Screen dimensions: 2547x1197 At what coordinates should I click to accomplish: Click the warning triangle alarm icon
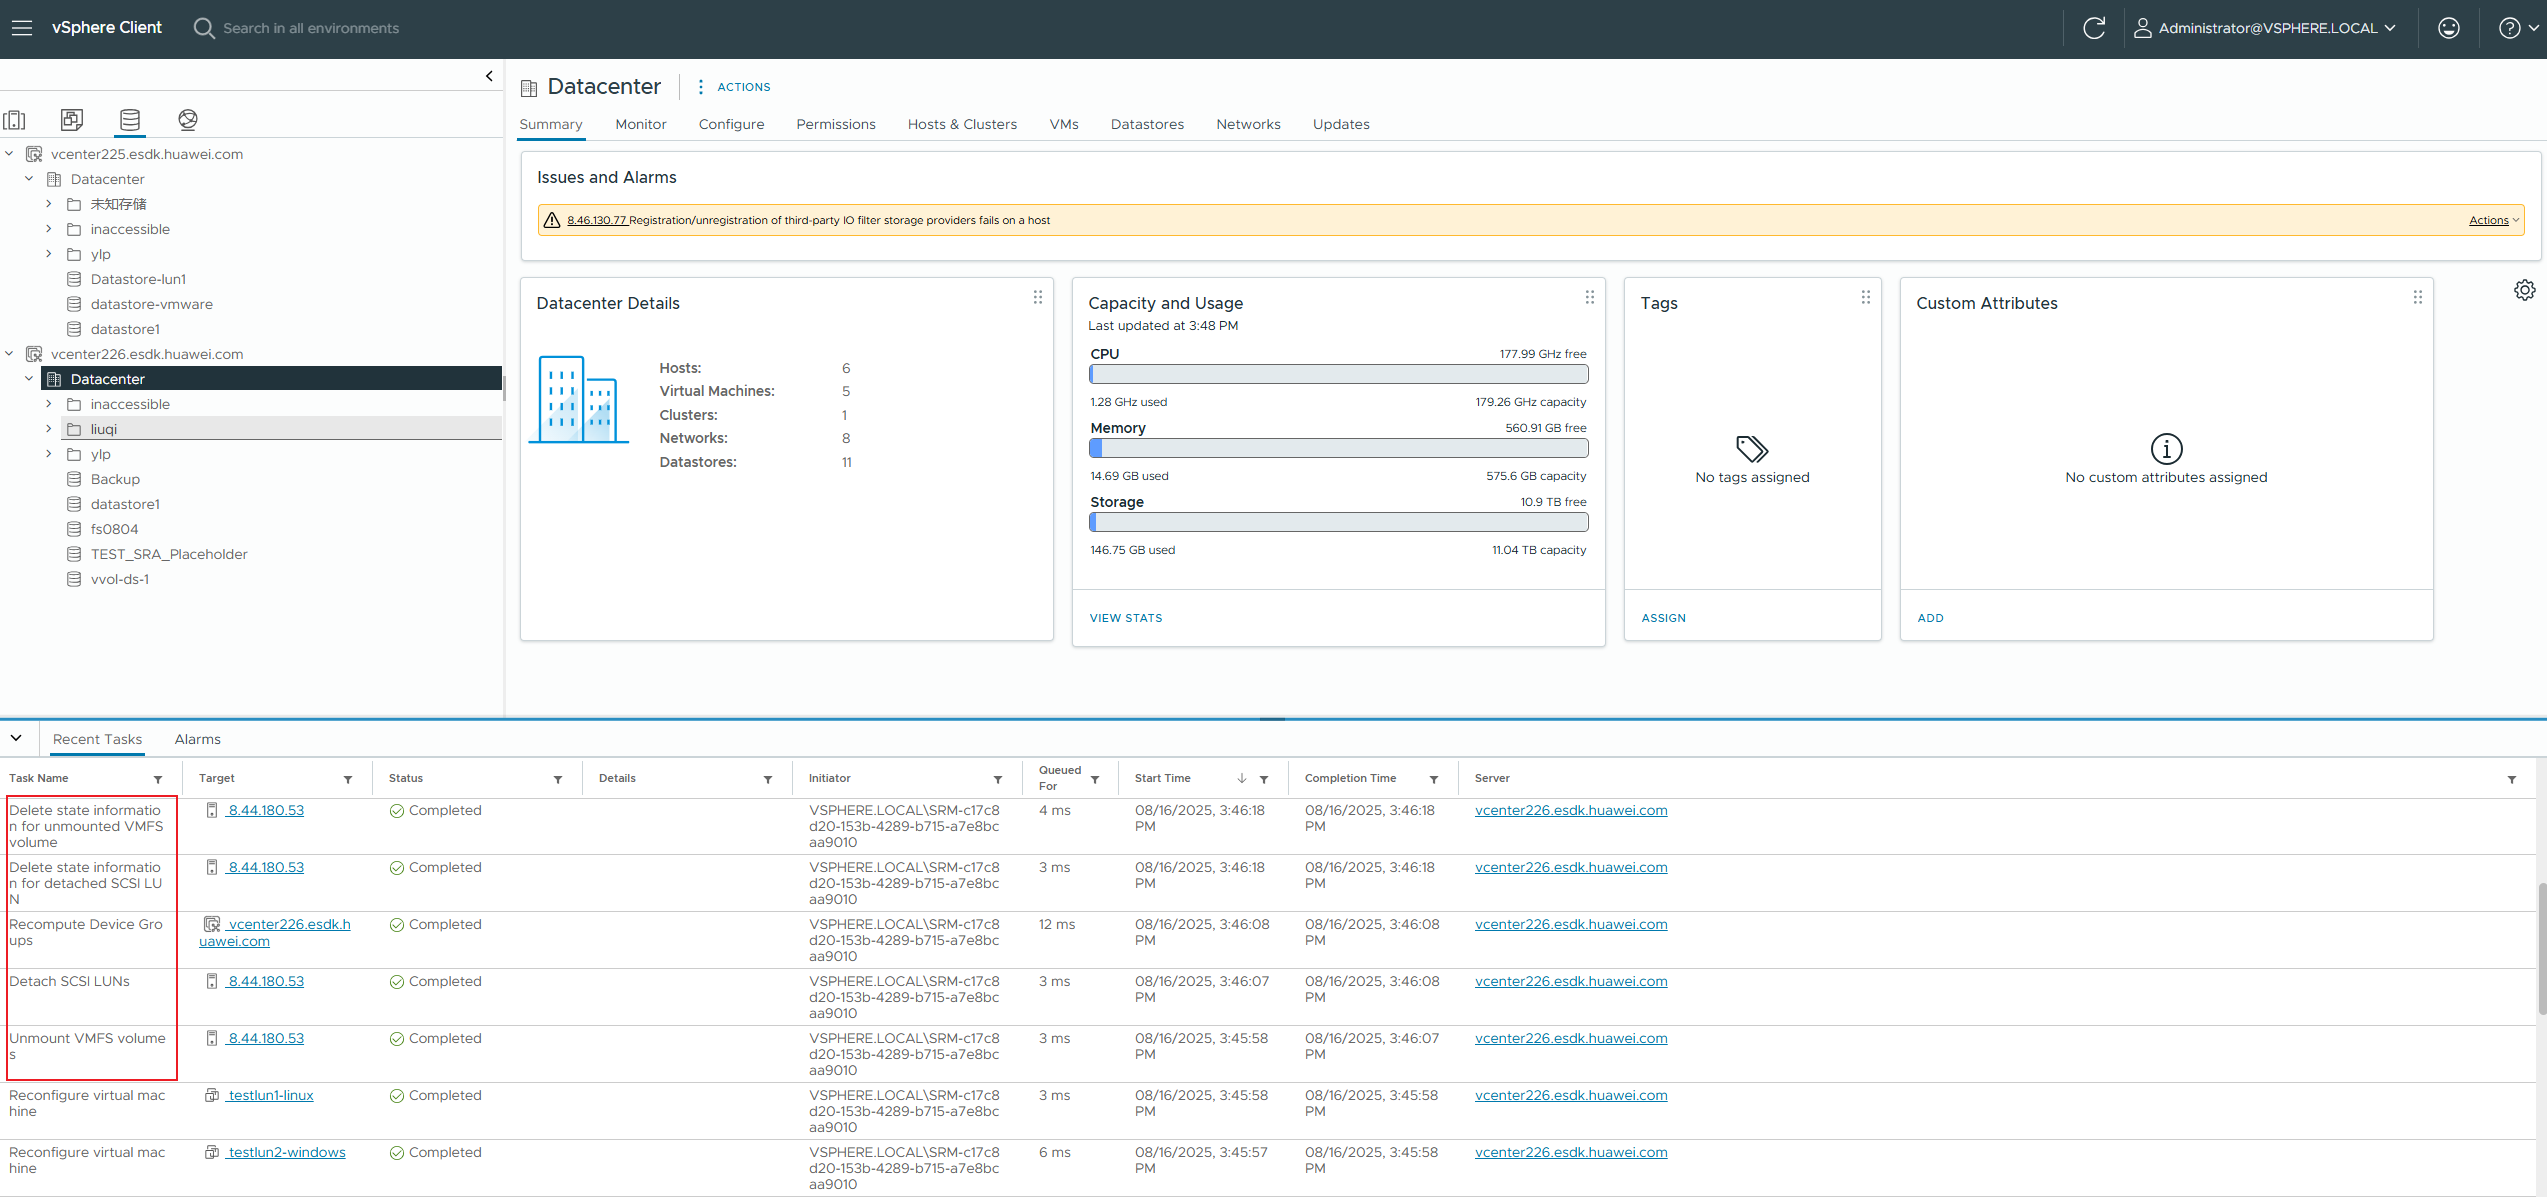552,220
